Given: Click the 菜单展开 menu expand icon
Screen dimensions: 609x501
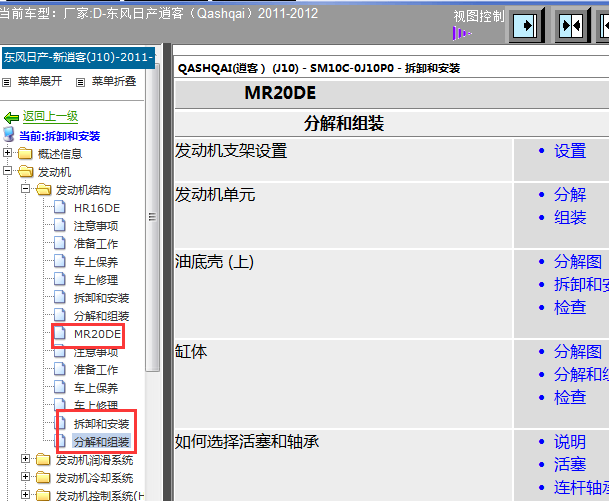Looking at the screenshot, I should click(7, 82).
